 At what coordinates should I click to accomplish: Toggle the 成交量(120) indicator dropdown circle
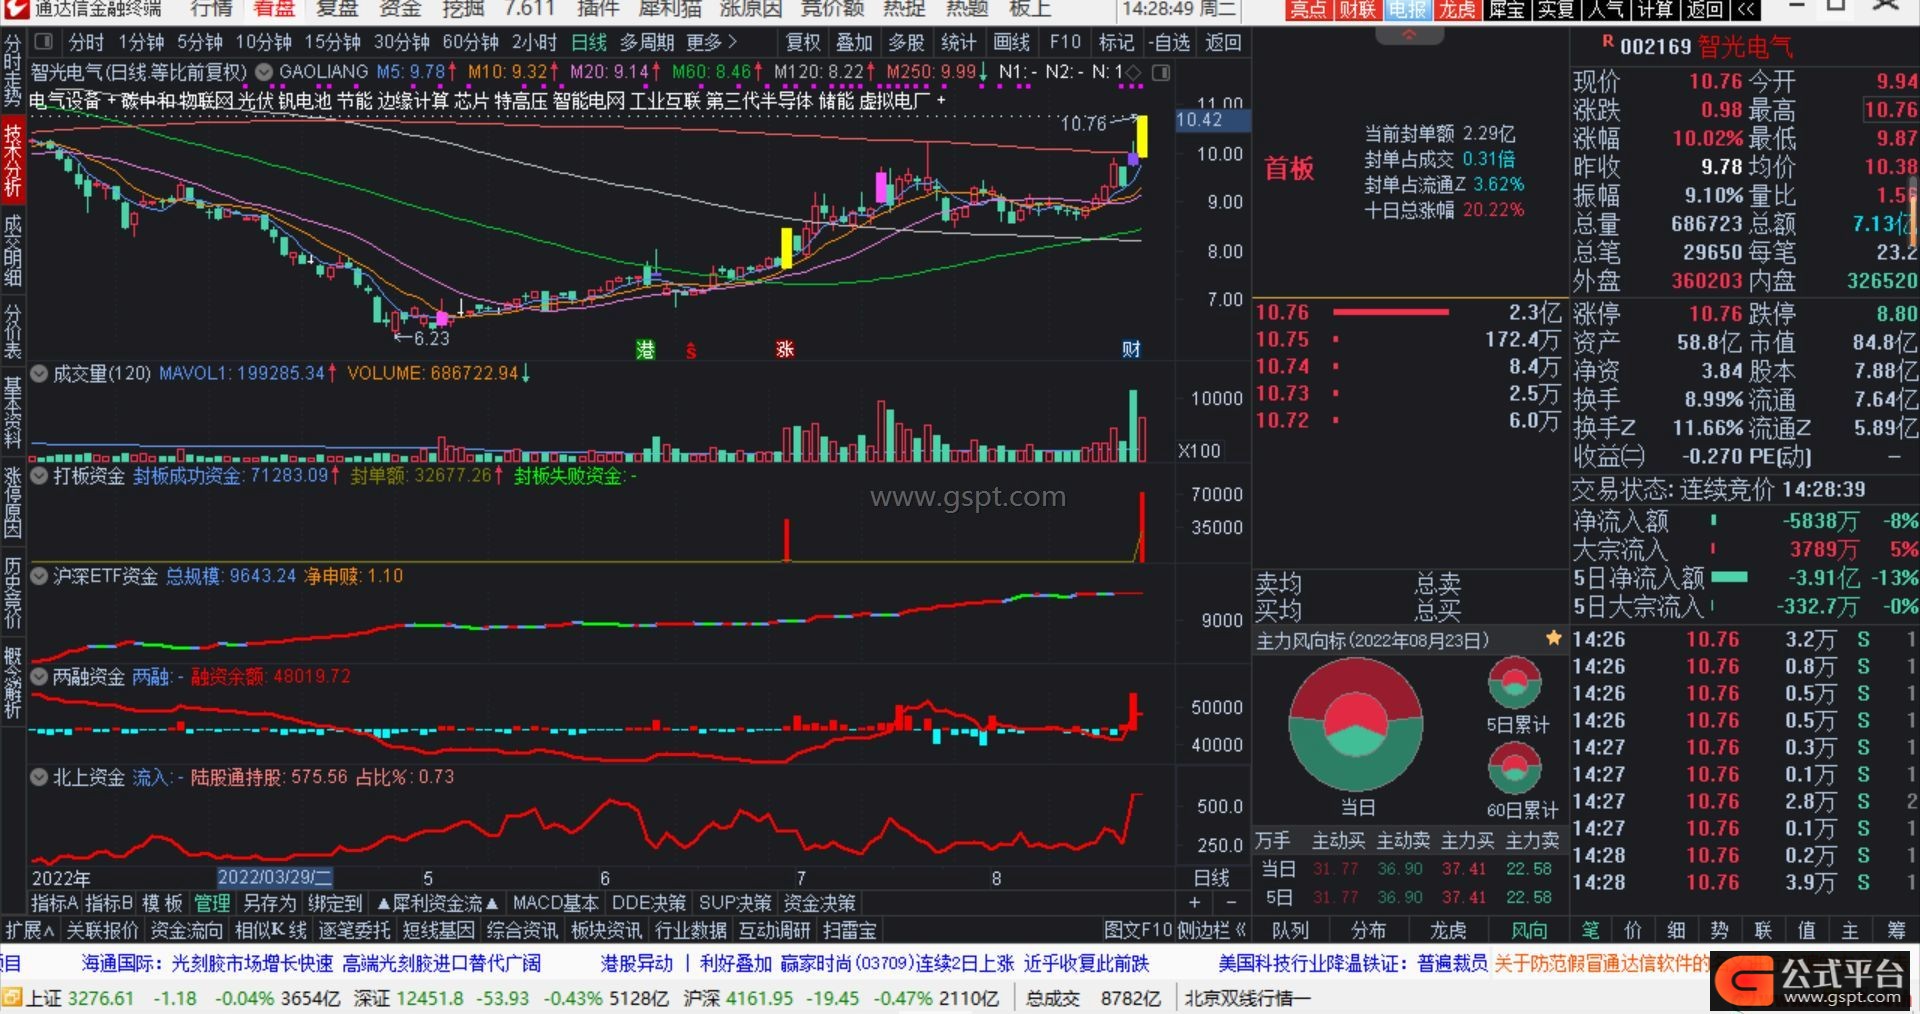[x=39, y=373]
